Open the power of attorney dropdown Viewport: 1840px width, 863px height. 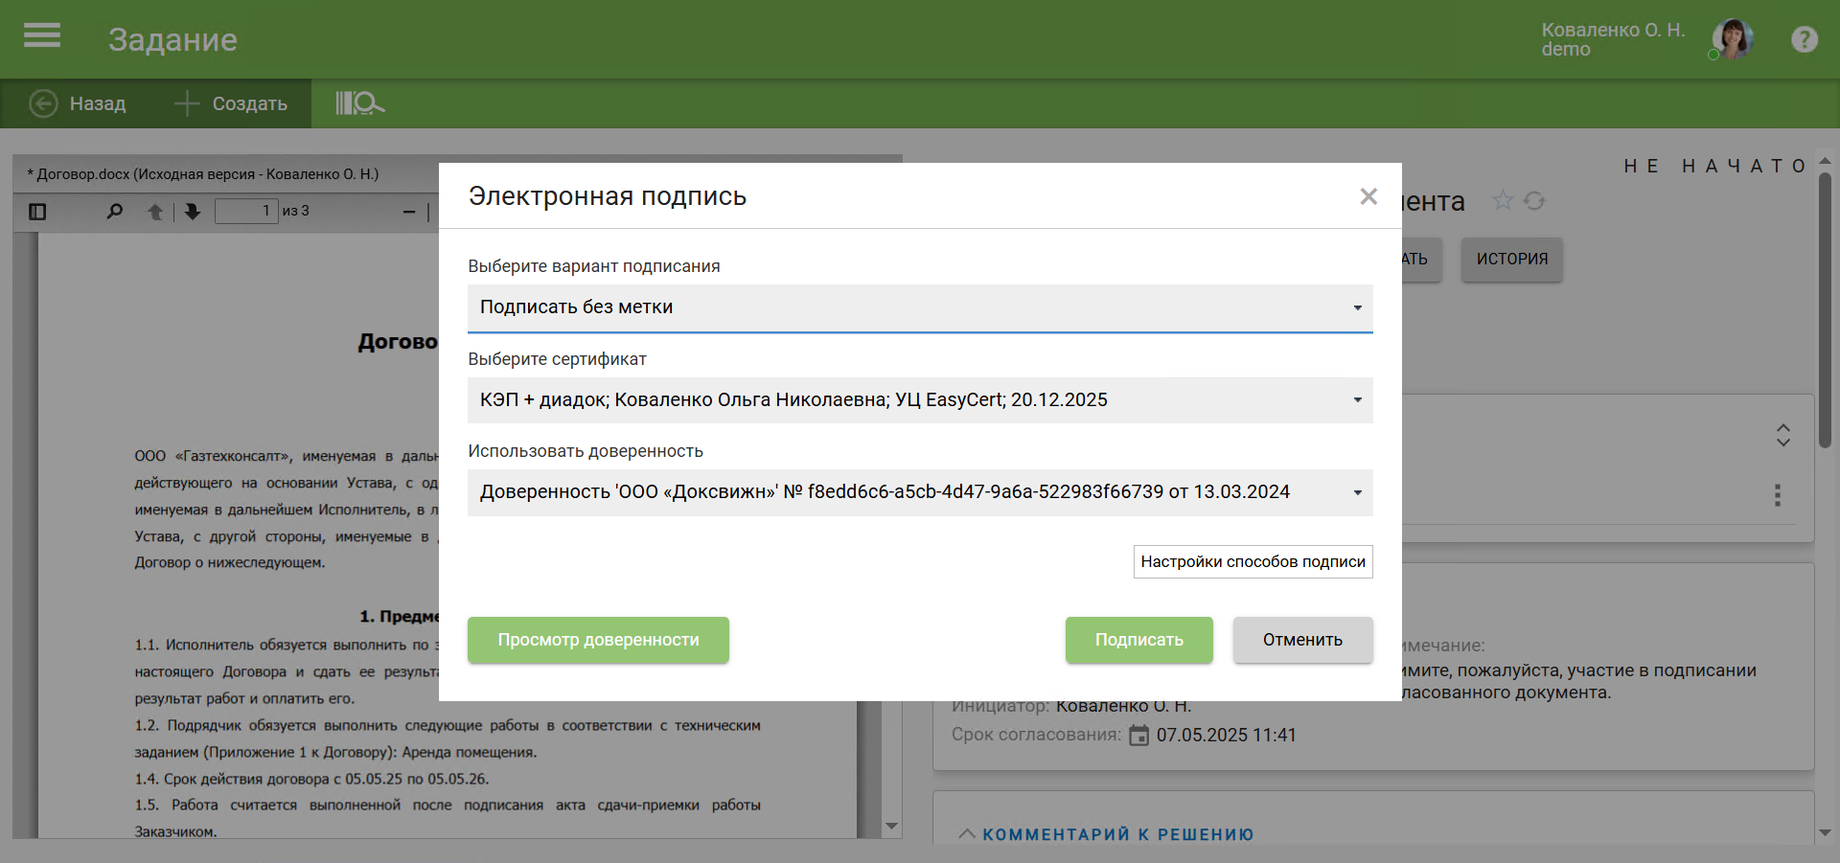(919, 492)
